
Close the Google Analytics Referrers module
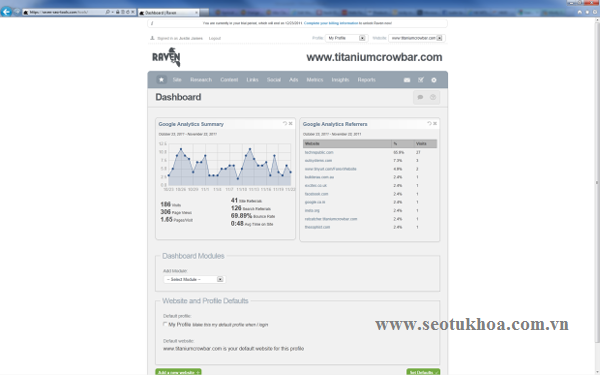[x=435, y=123]
